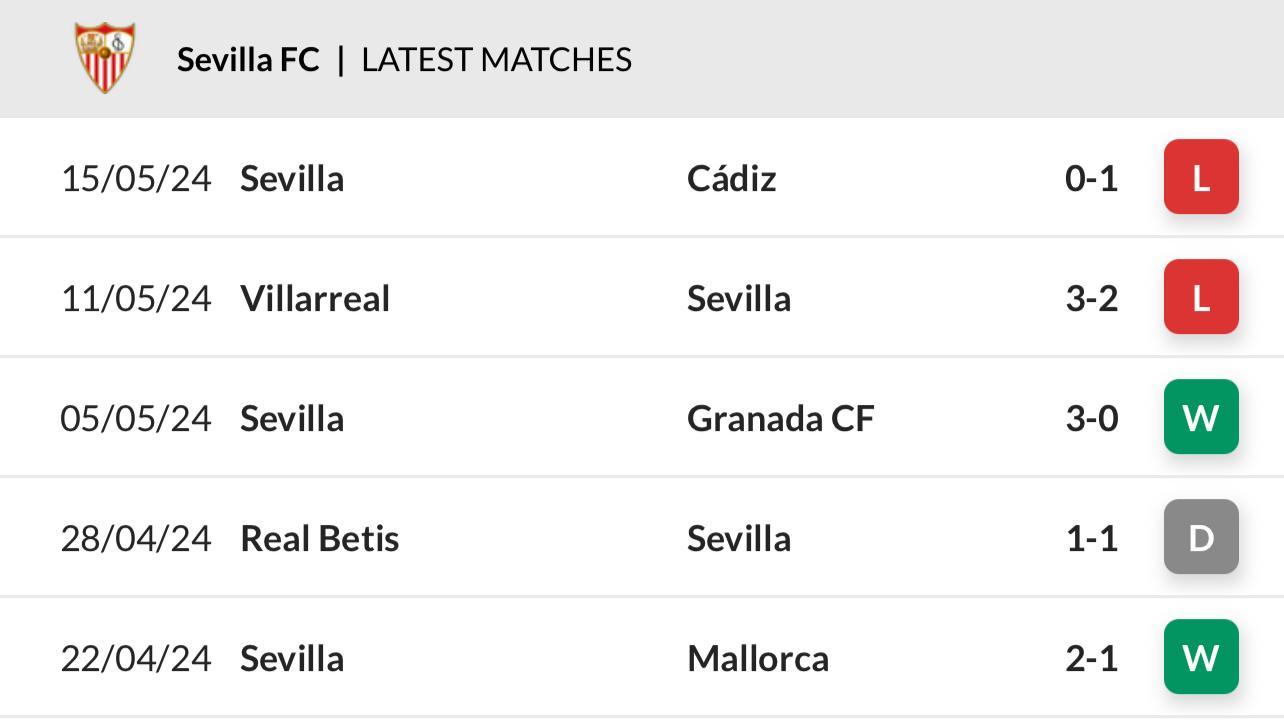
Task: Click the 0-1 score against Cádiz
Action: (1092, 178)
